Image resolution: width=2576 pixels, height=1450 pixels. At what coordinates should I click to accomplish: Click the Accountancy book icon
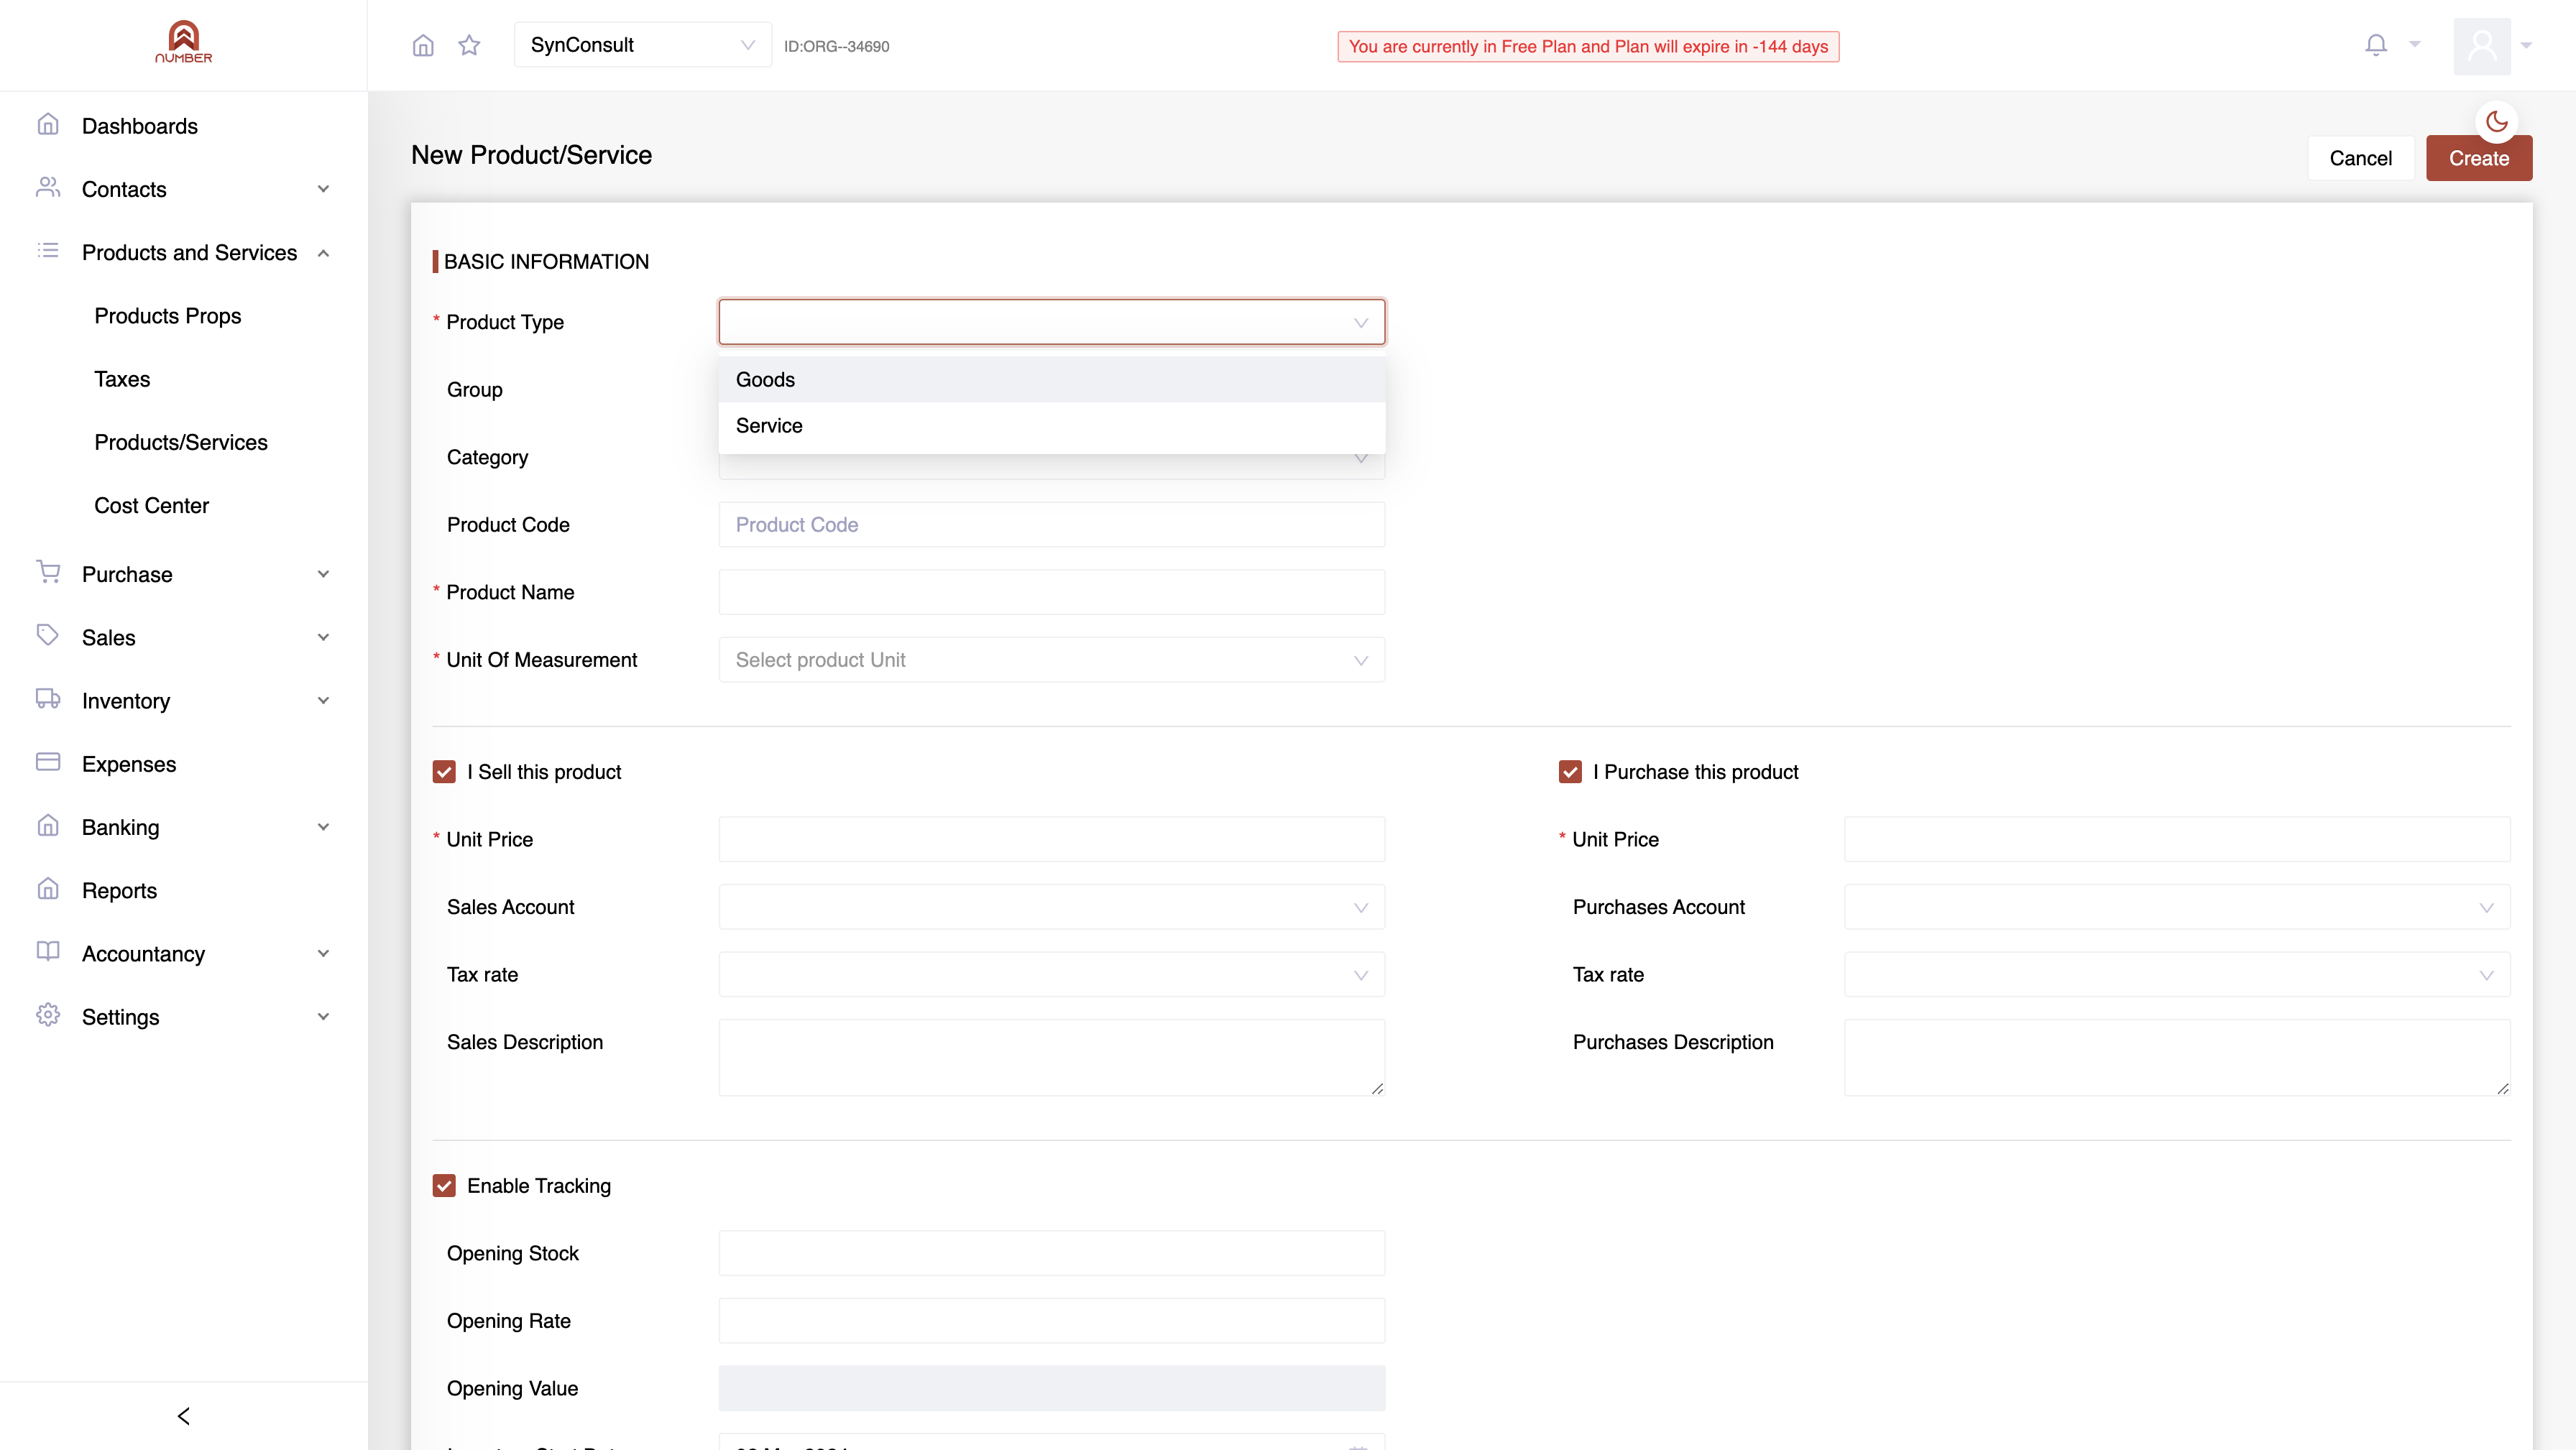[48, 951]
